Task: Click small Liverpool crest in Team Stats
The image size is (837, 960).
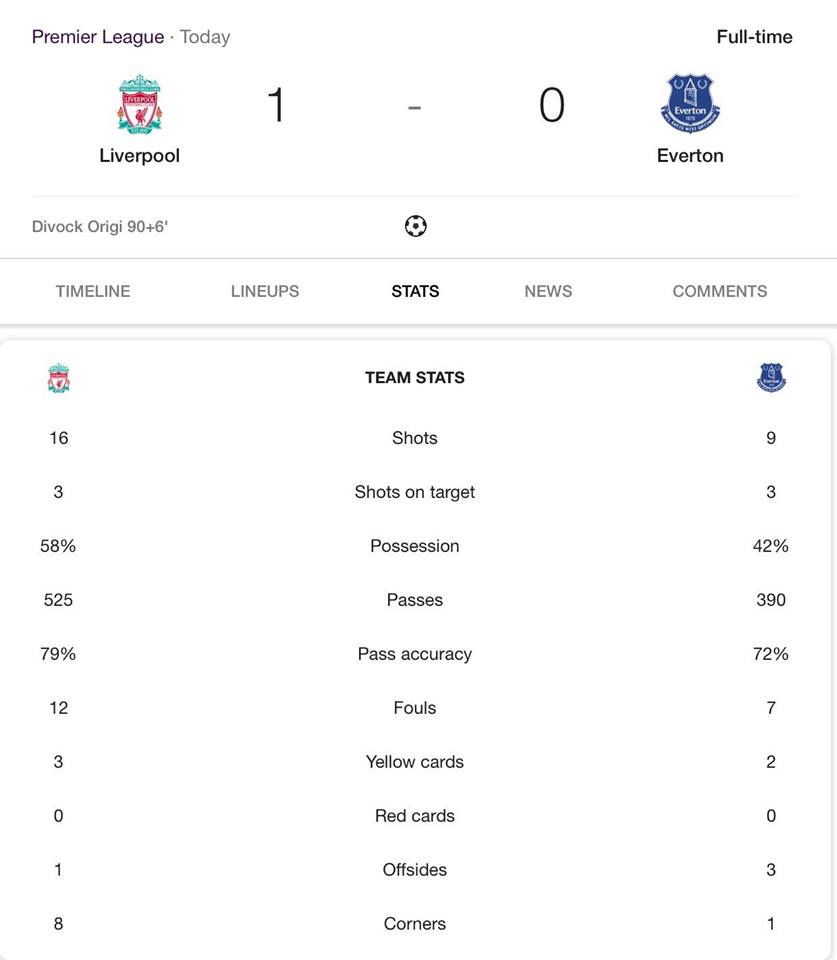Action: 59,378
